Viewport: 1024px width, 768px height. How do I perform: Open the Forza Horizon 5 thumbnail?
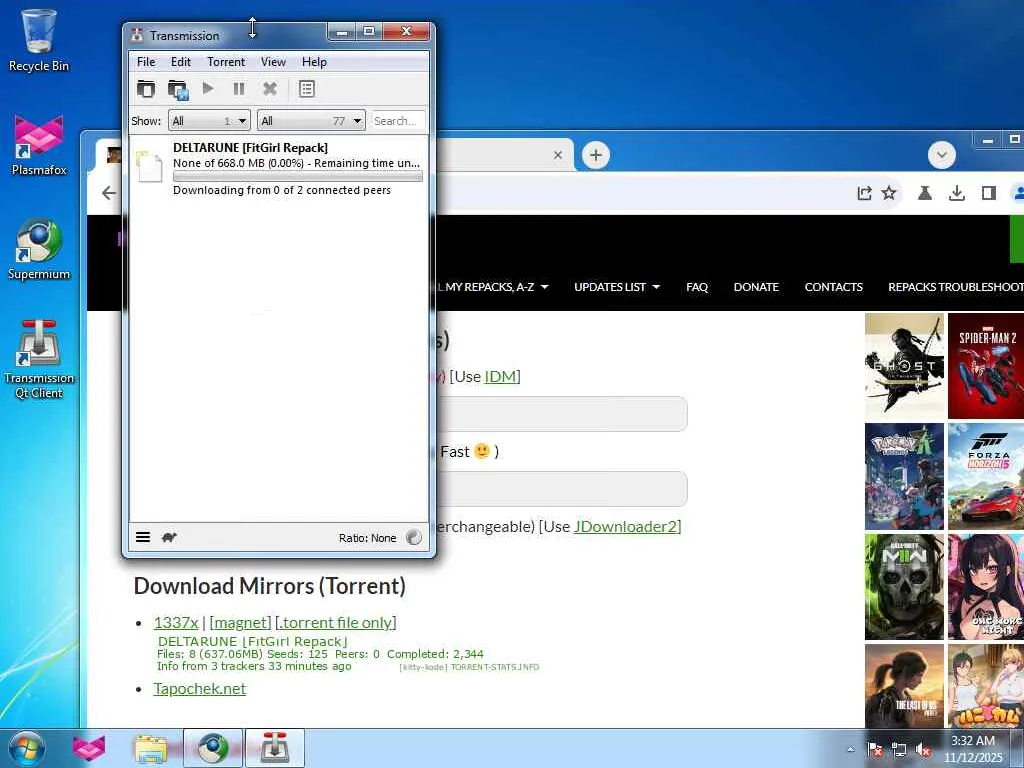(x=986, y=476)
